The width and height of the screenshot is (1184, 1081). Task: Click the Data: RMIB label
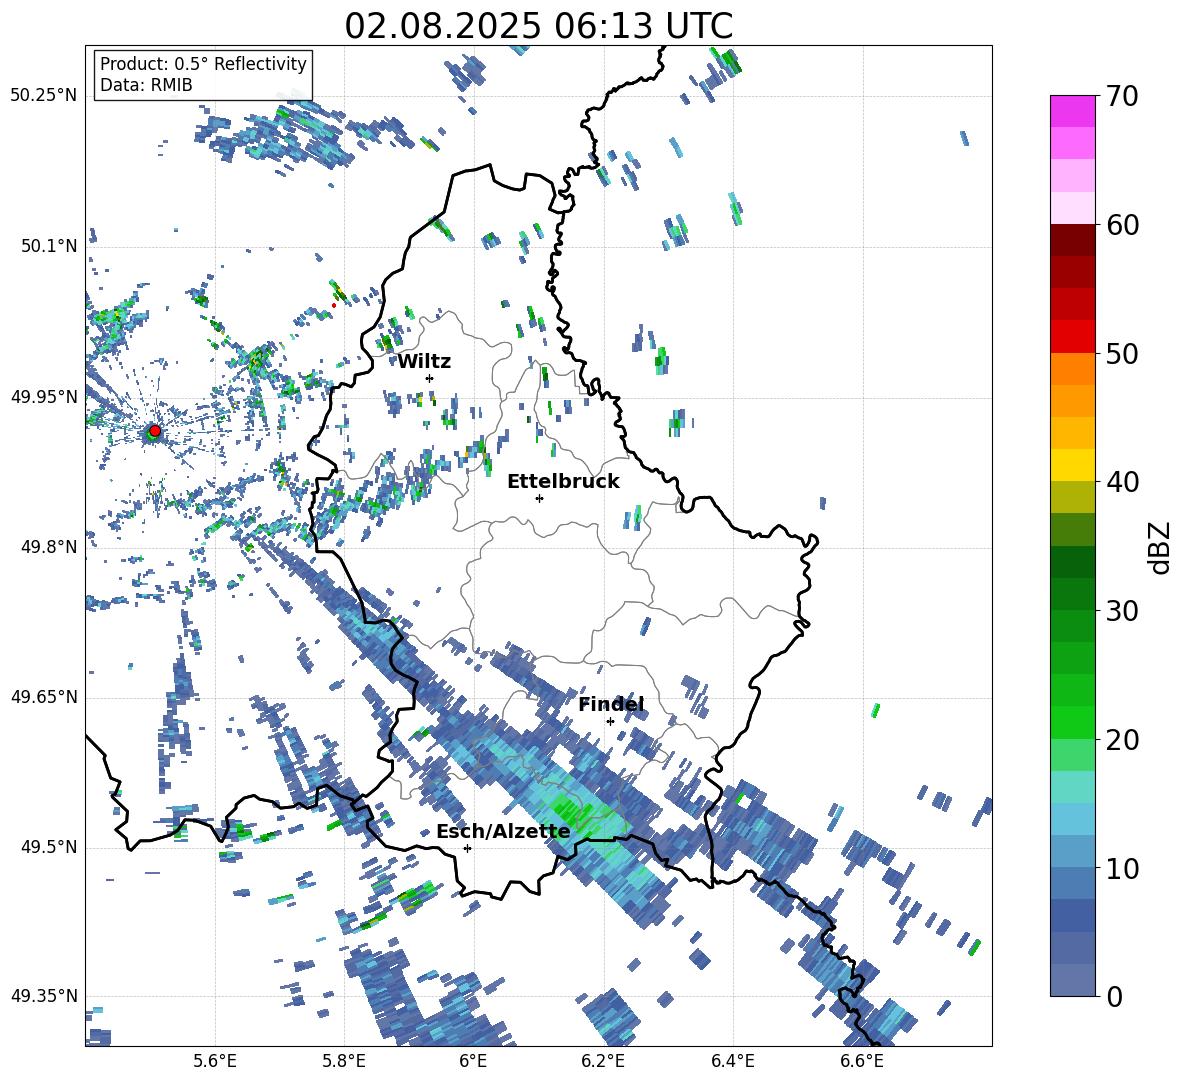point(146,85)
